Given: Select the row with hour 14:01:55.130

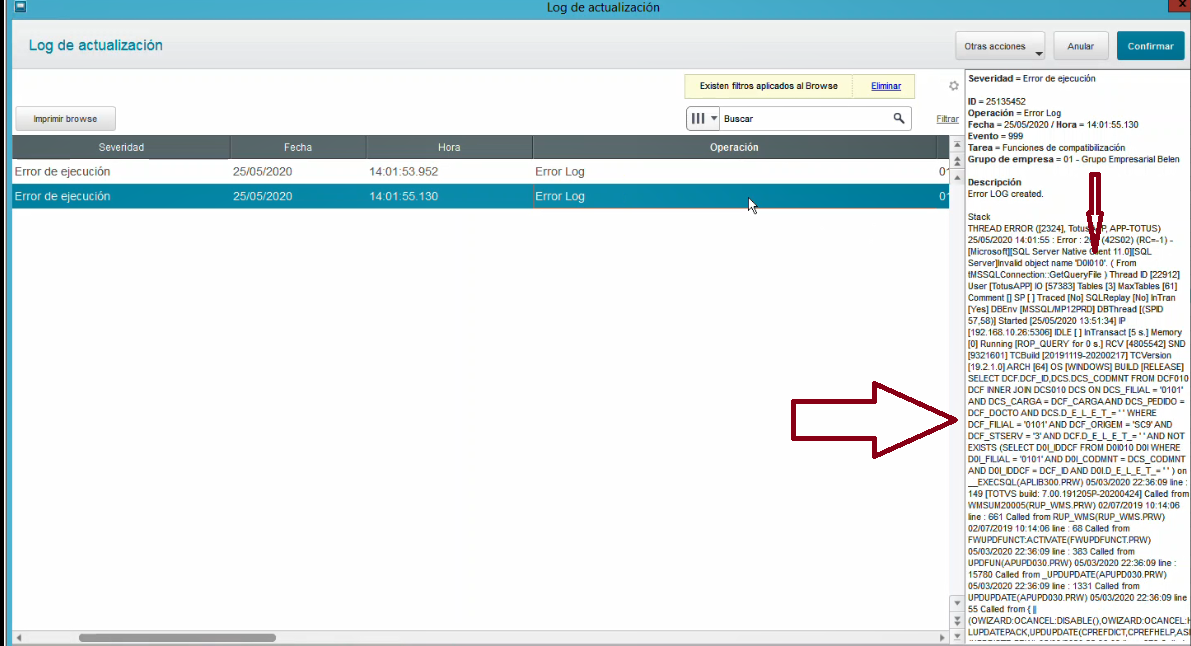Looking at the screenshot, I should coord(480,196).
